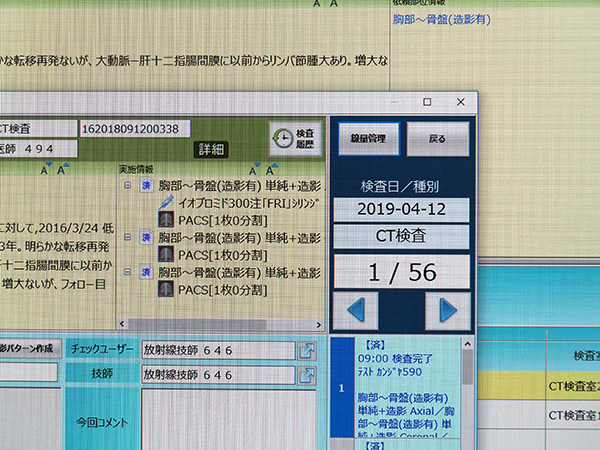Collapse the first 胸部～骨盤 tree node
Screen dimensions: 600x450
(x=128, y=186)
